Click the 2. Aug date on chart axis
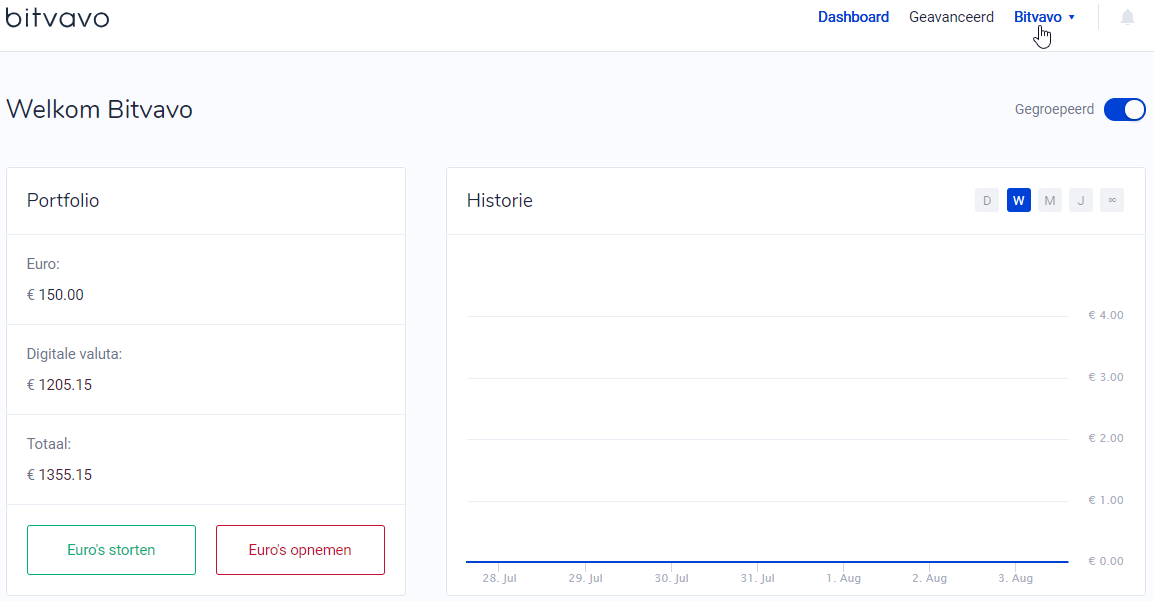This screenshot has height=601, width=1154. coord(930,578)
